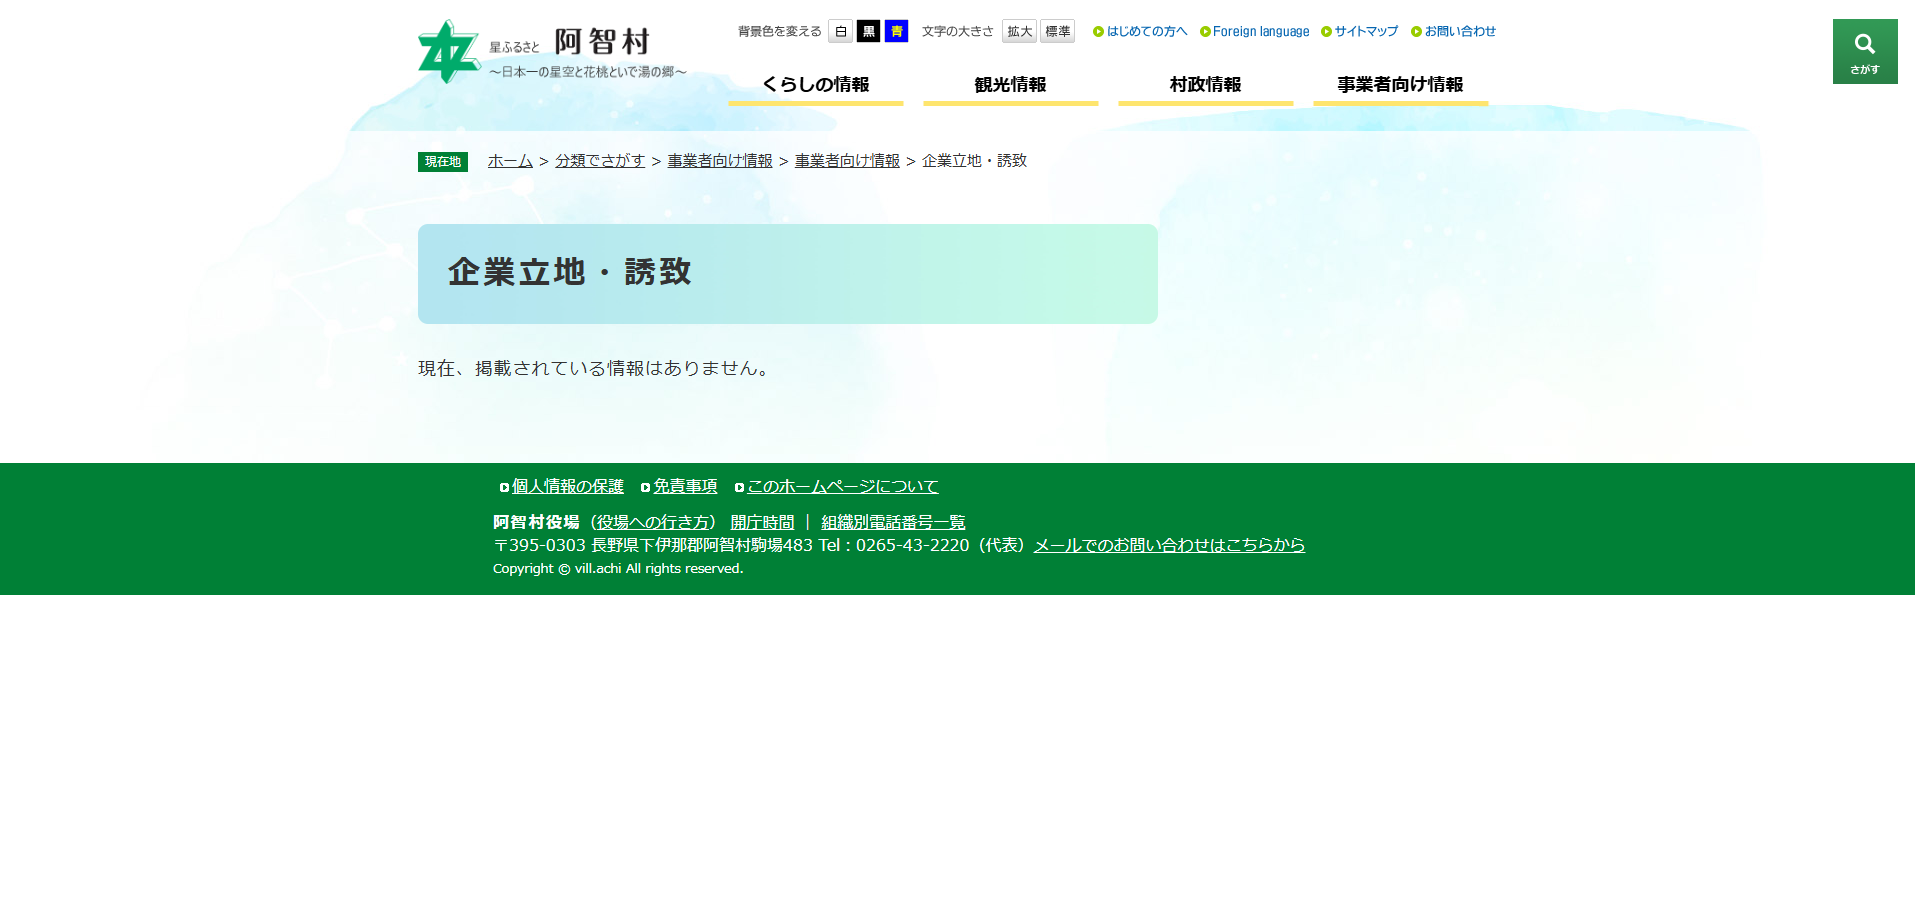Open 個人情報の保護 footer link

coord(568,486)
